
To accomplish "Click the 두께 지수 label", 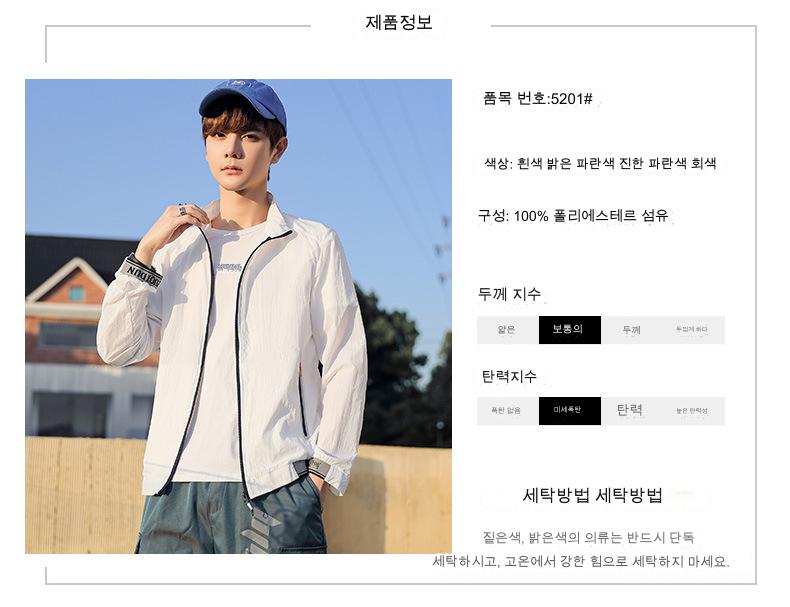I will (509, 294).
